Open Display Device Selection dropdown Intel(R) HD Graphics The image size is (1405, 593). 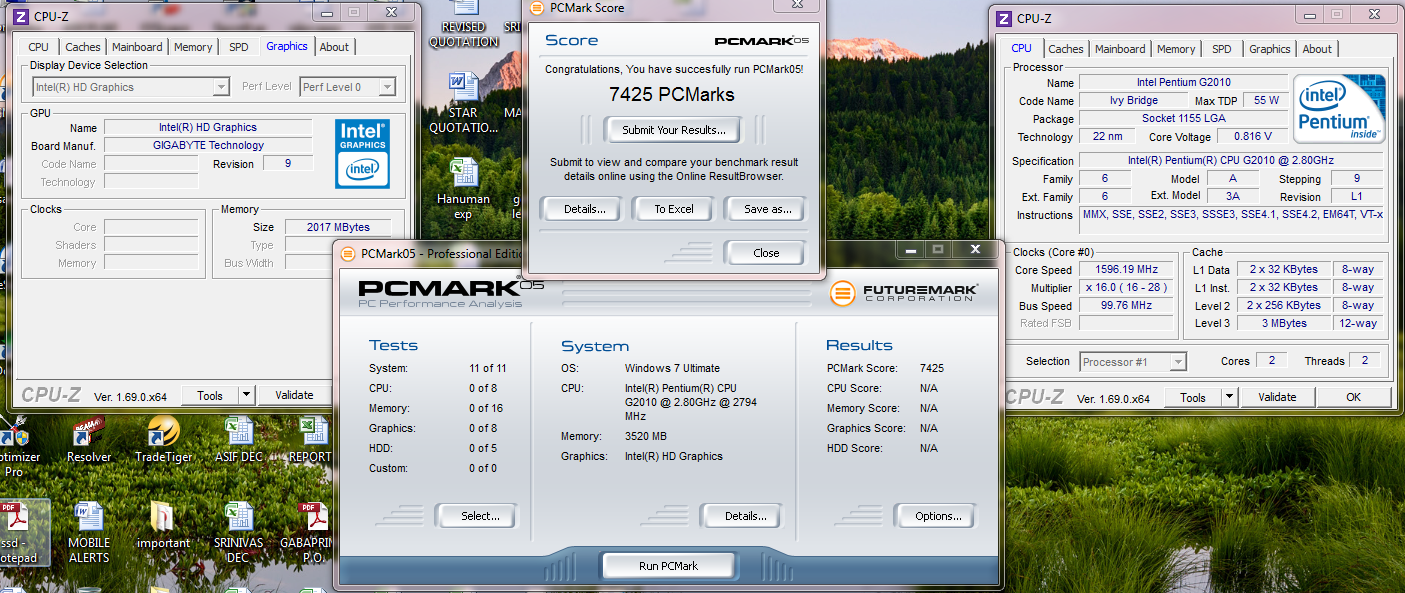click(130, 87)
